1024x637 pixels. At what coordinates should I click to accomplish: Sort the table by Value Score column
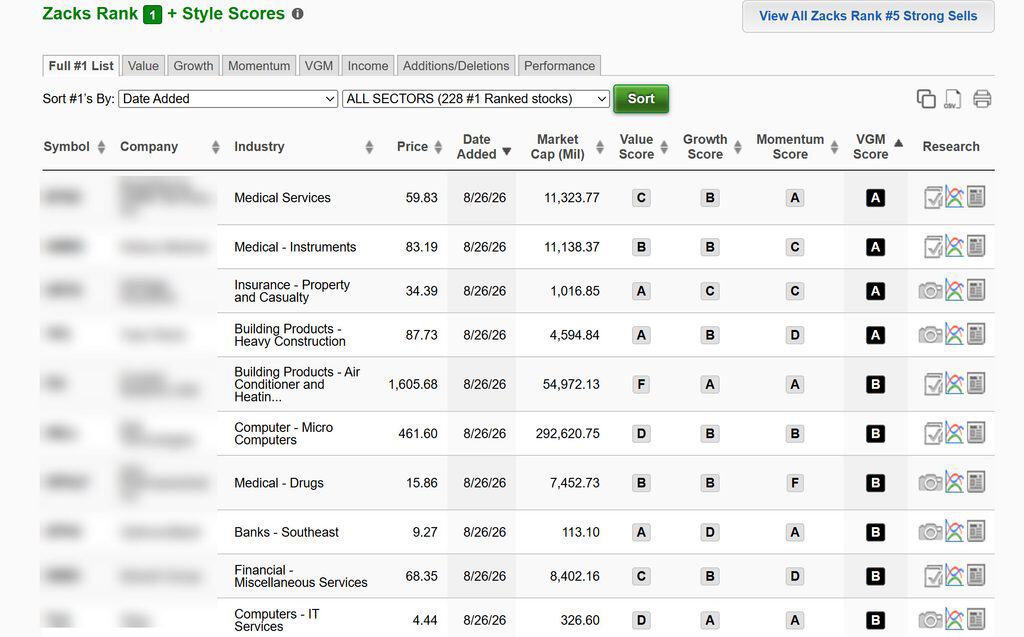[x=643, y=146]
